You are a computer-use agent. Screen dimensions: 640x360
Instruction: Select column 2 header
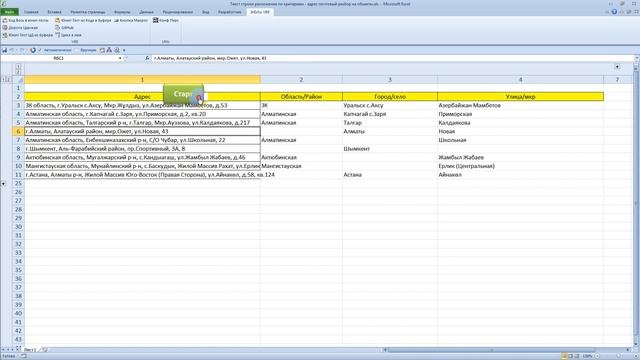pos(301,80)
